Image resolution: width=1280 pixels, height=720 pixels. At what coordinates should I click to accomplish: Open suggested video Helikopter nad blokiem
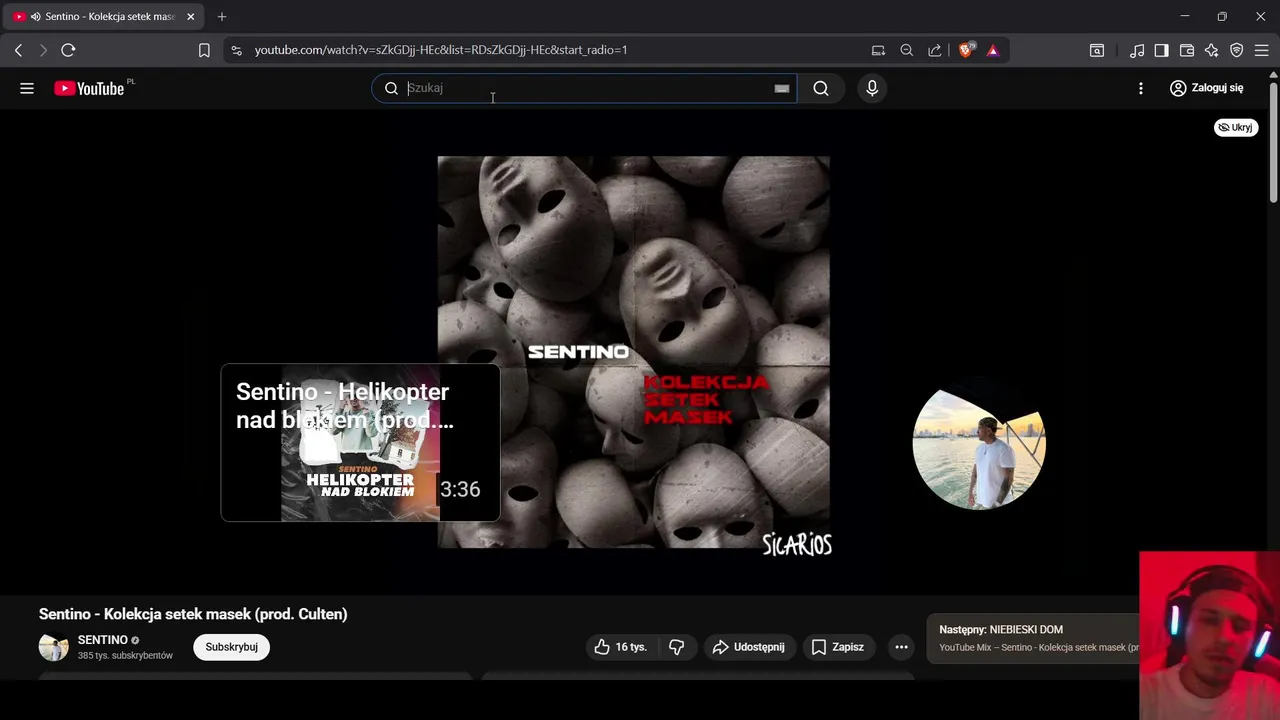360,442
